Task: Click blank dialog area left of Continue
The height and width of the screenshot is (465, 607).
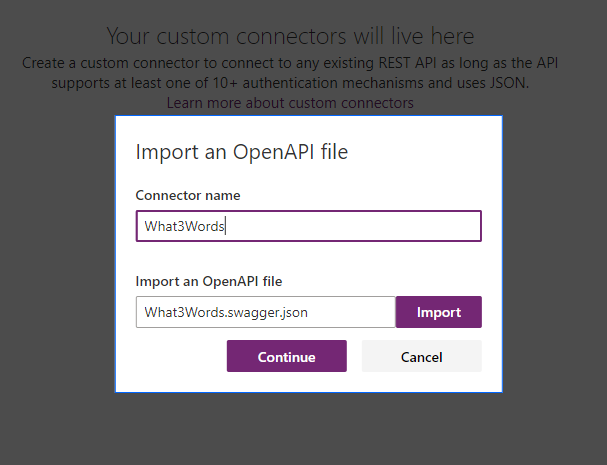Action: (x=170, y=357)
